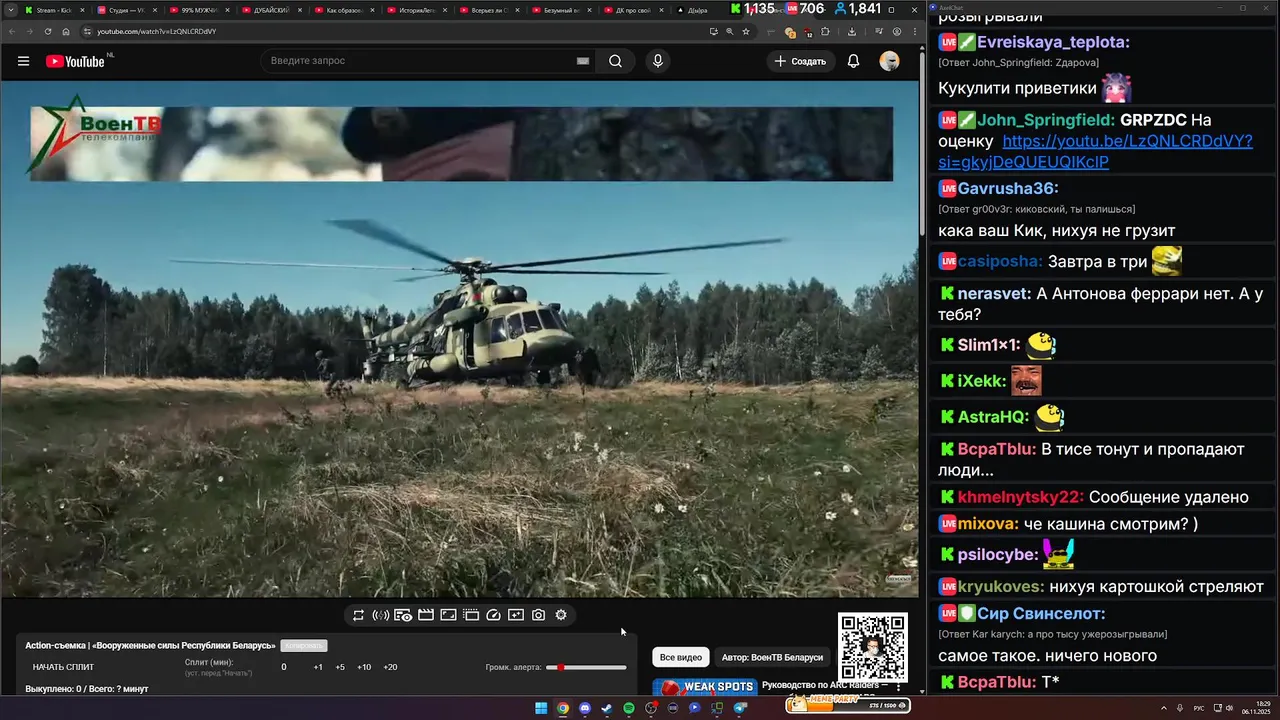Open the Windows Start menu
This screenshot has height=720, width=1280.
tap(541, 708)
